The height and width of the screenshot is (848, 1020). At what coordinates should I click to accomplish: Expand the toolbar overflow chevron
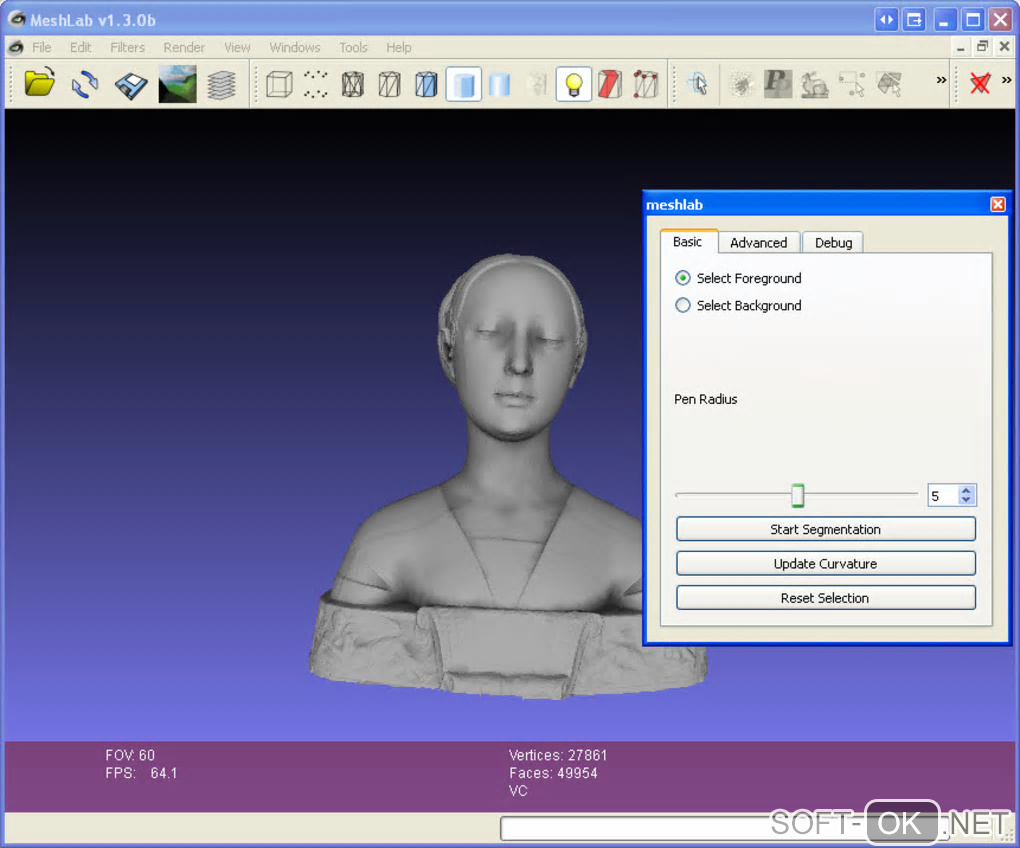[941, 80]
